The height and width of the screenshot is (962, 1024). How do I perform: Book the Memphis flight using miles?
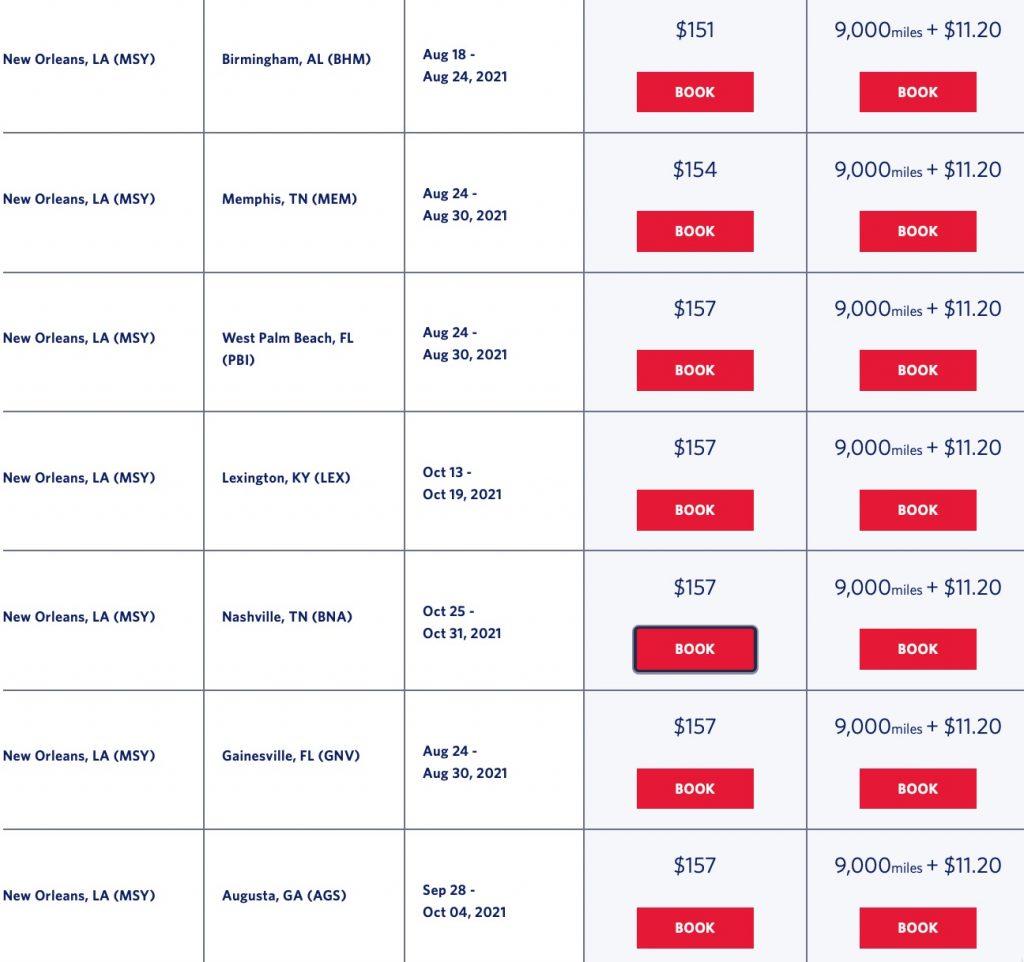917,231
